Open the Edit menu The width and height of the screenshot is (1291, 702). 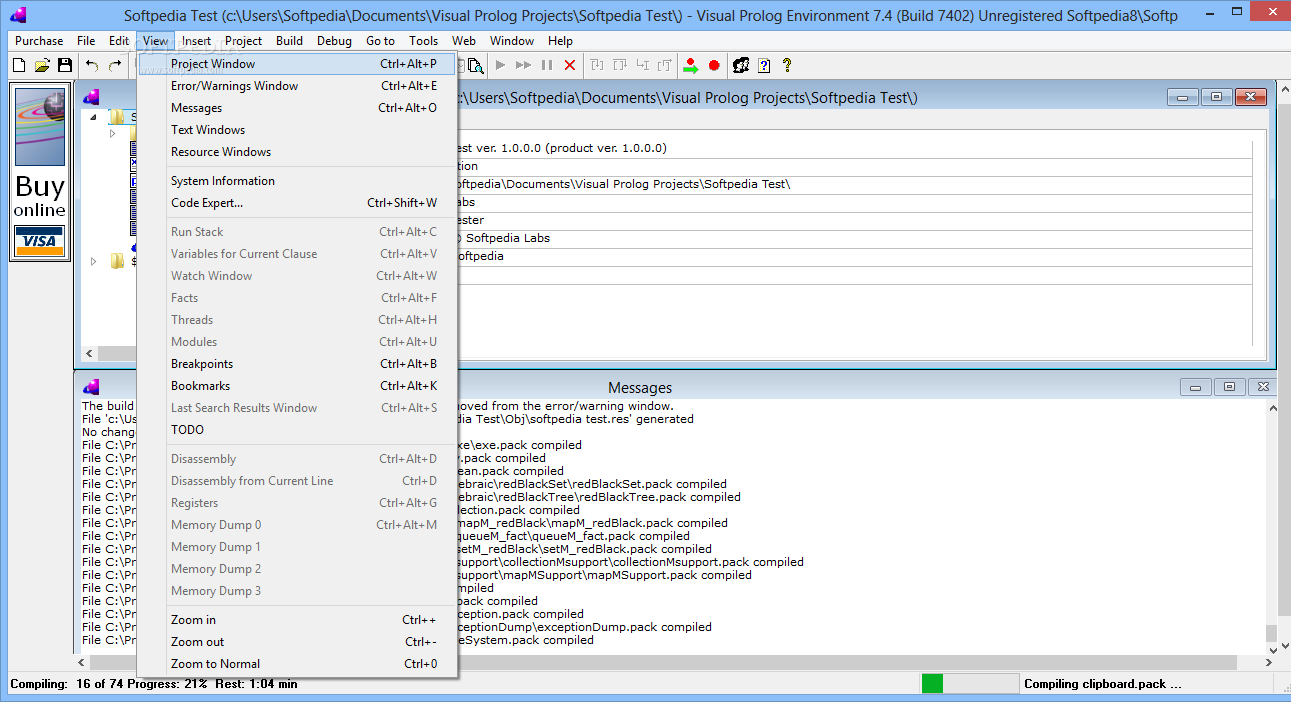point(119,41)
